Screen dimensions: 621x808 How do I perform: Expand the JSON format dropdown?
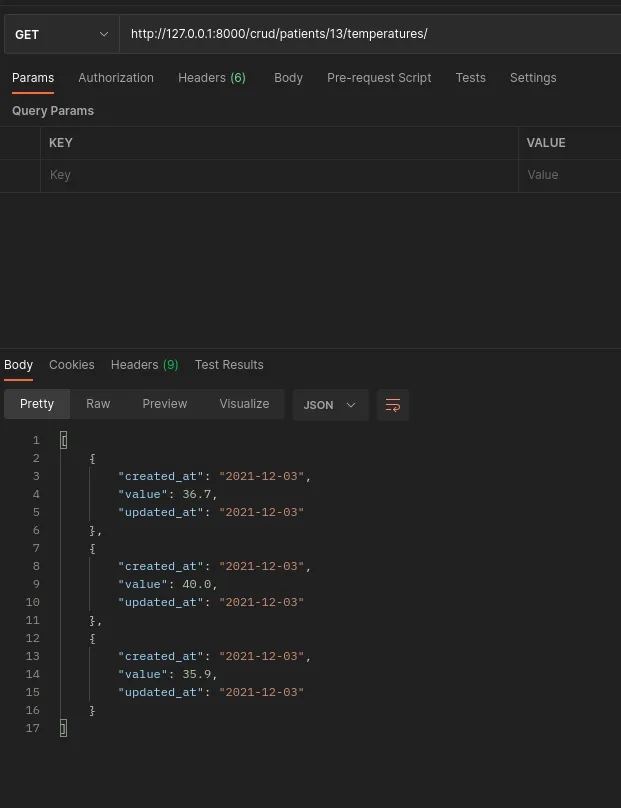(330, 405)
